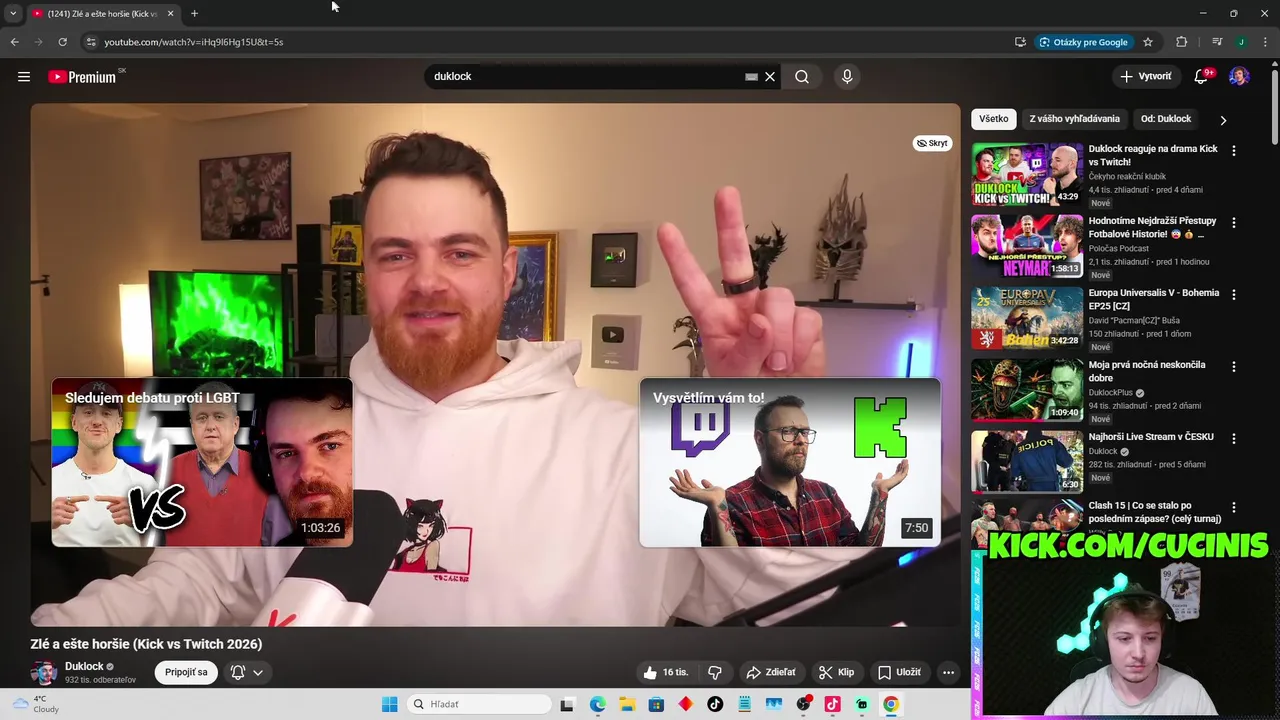Open options for Duklock reaguje na drama video

[x=1233, y=151]
